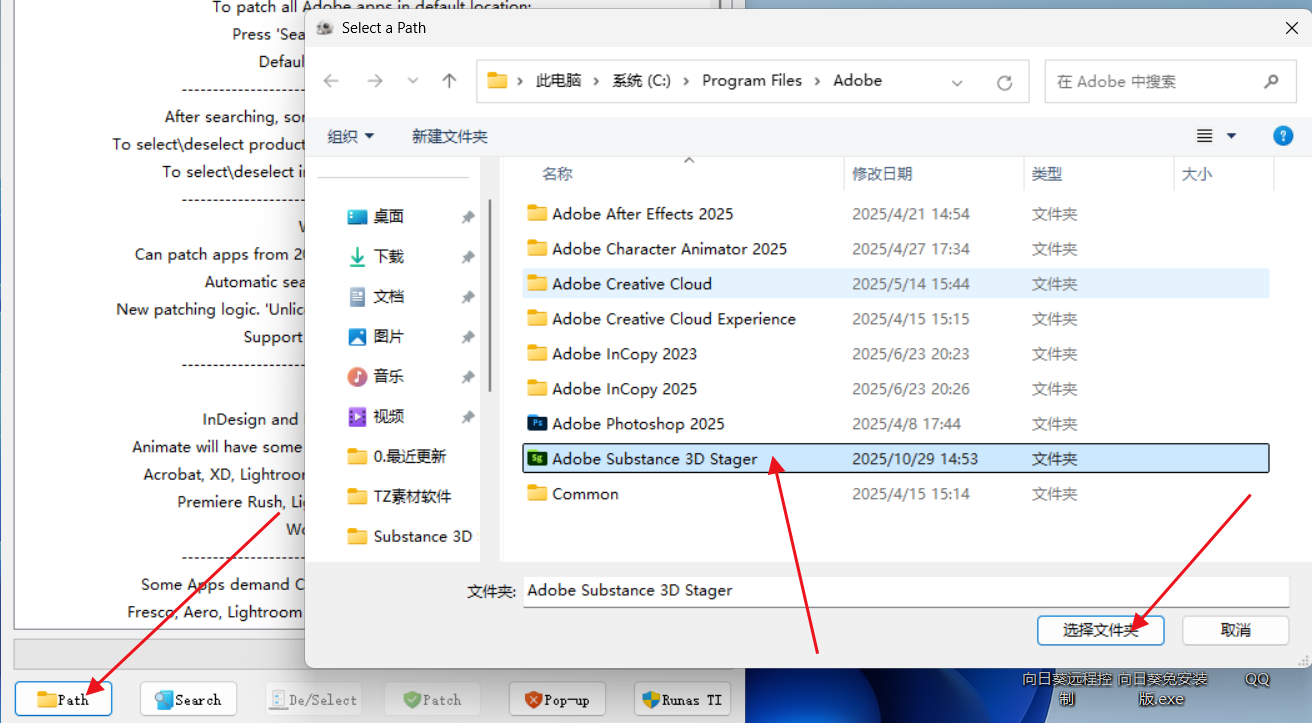
Task: Click the 图片 pictures icon in the sidebar
Action: click(357, 337)
